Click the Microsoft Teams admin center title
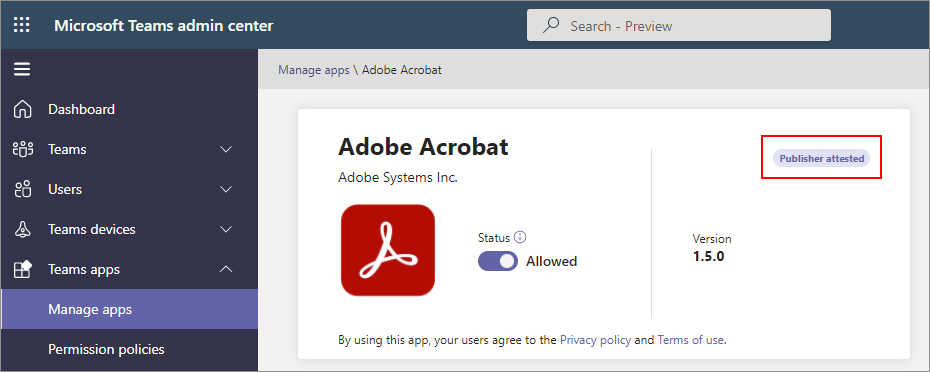Image resolution: width=930 pixels, height=372 pixels. (x=164, y=26)
